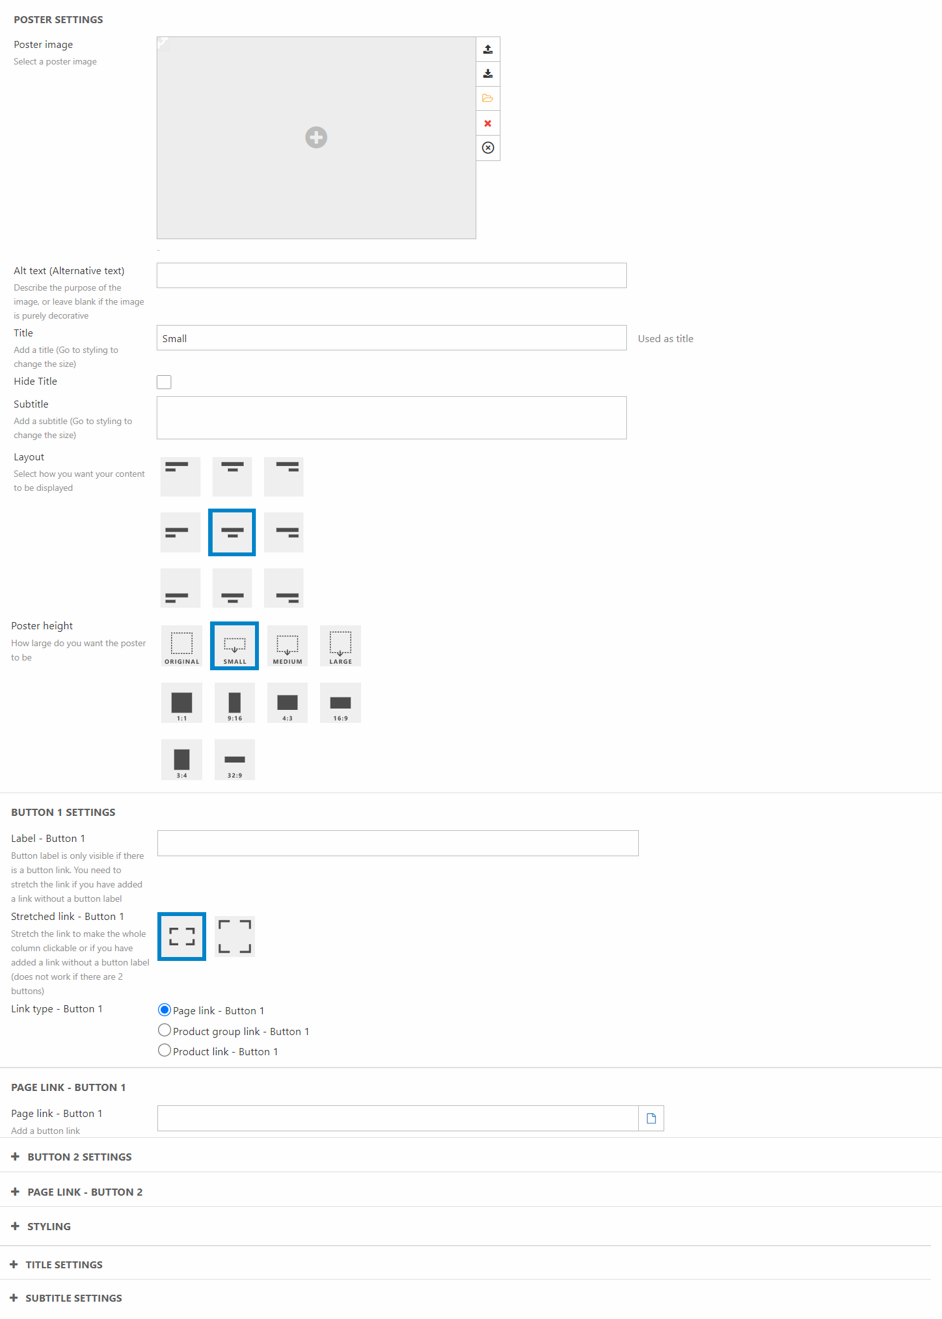Image resolution: width=942 pixels, height=1319 pixels.
Task: Click the plus icon in poster image area
Action: coord(316,138)
